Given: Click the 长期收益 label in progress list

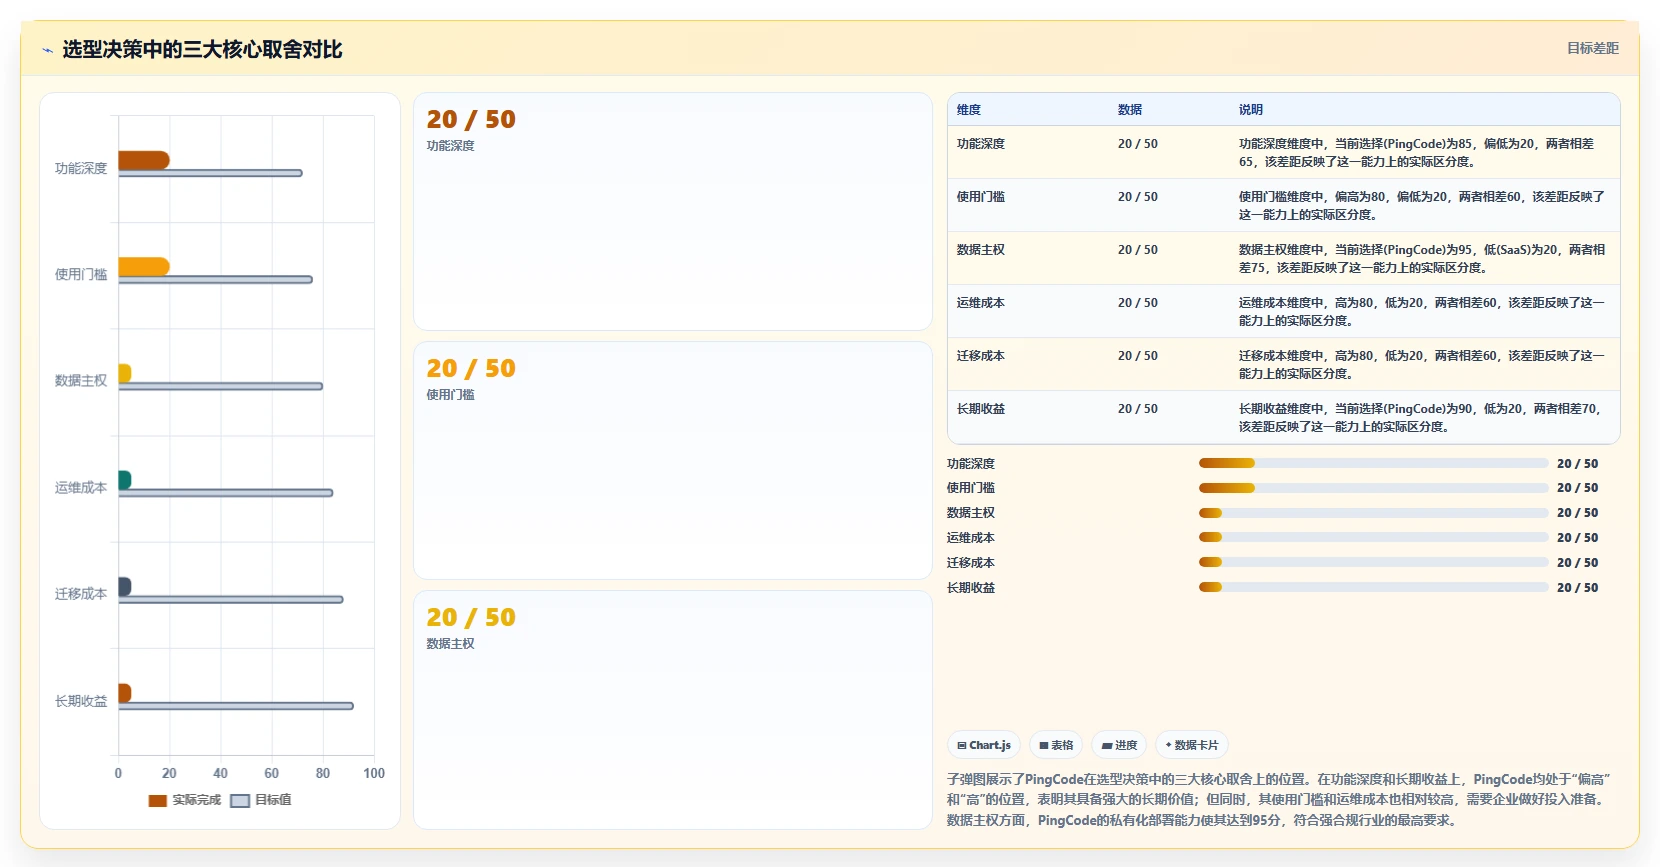Looking at the screenshot, I should [971, 588].
